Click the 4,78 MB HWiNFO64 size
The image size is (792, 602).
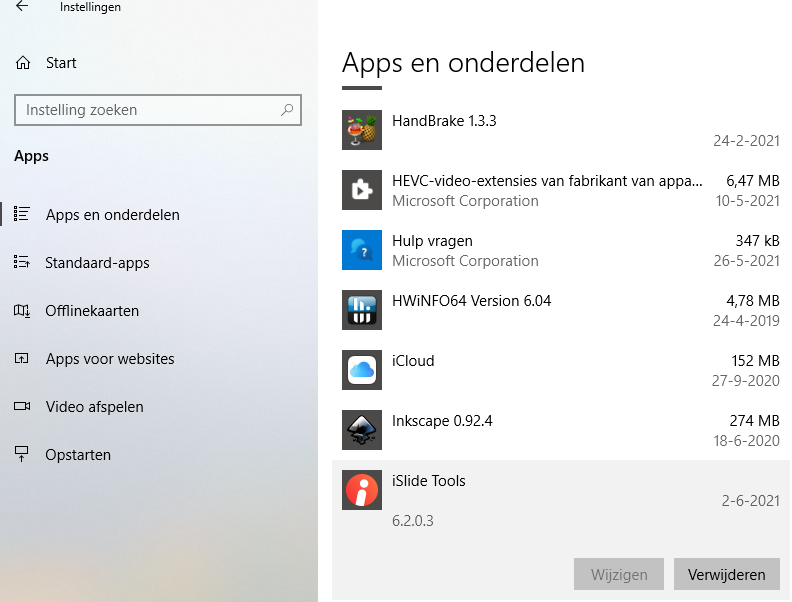(x=753, y=301)
